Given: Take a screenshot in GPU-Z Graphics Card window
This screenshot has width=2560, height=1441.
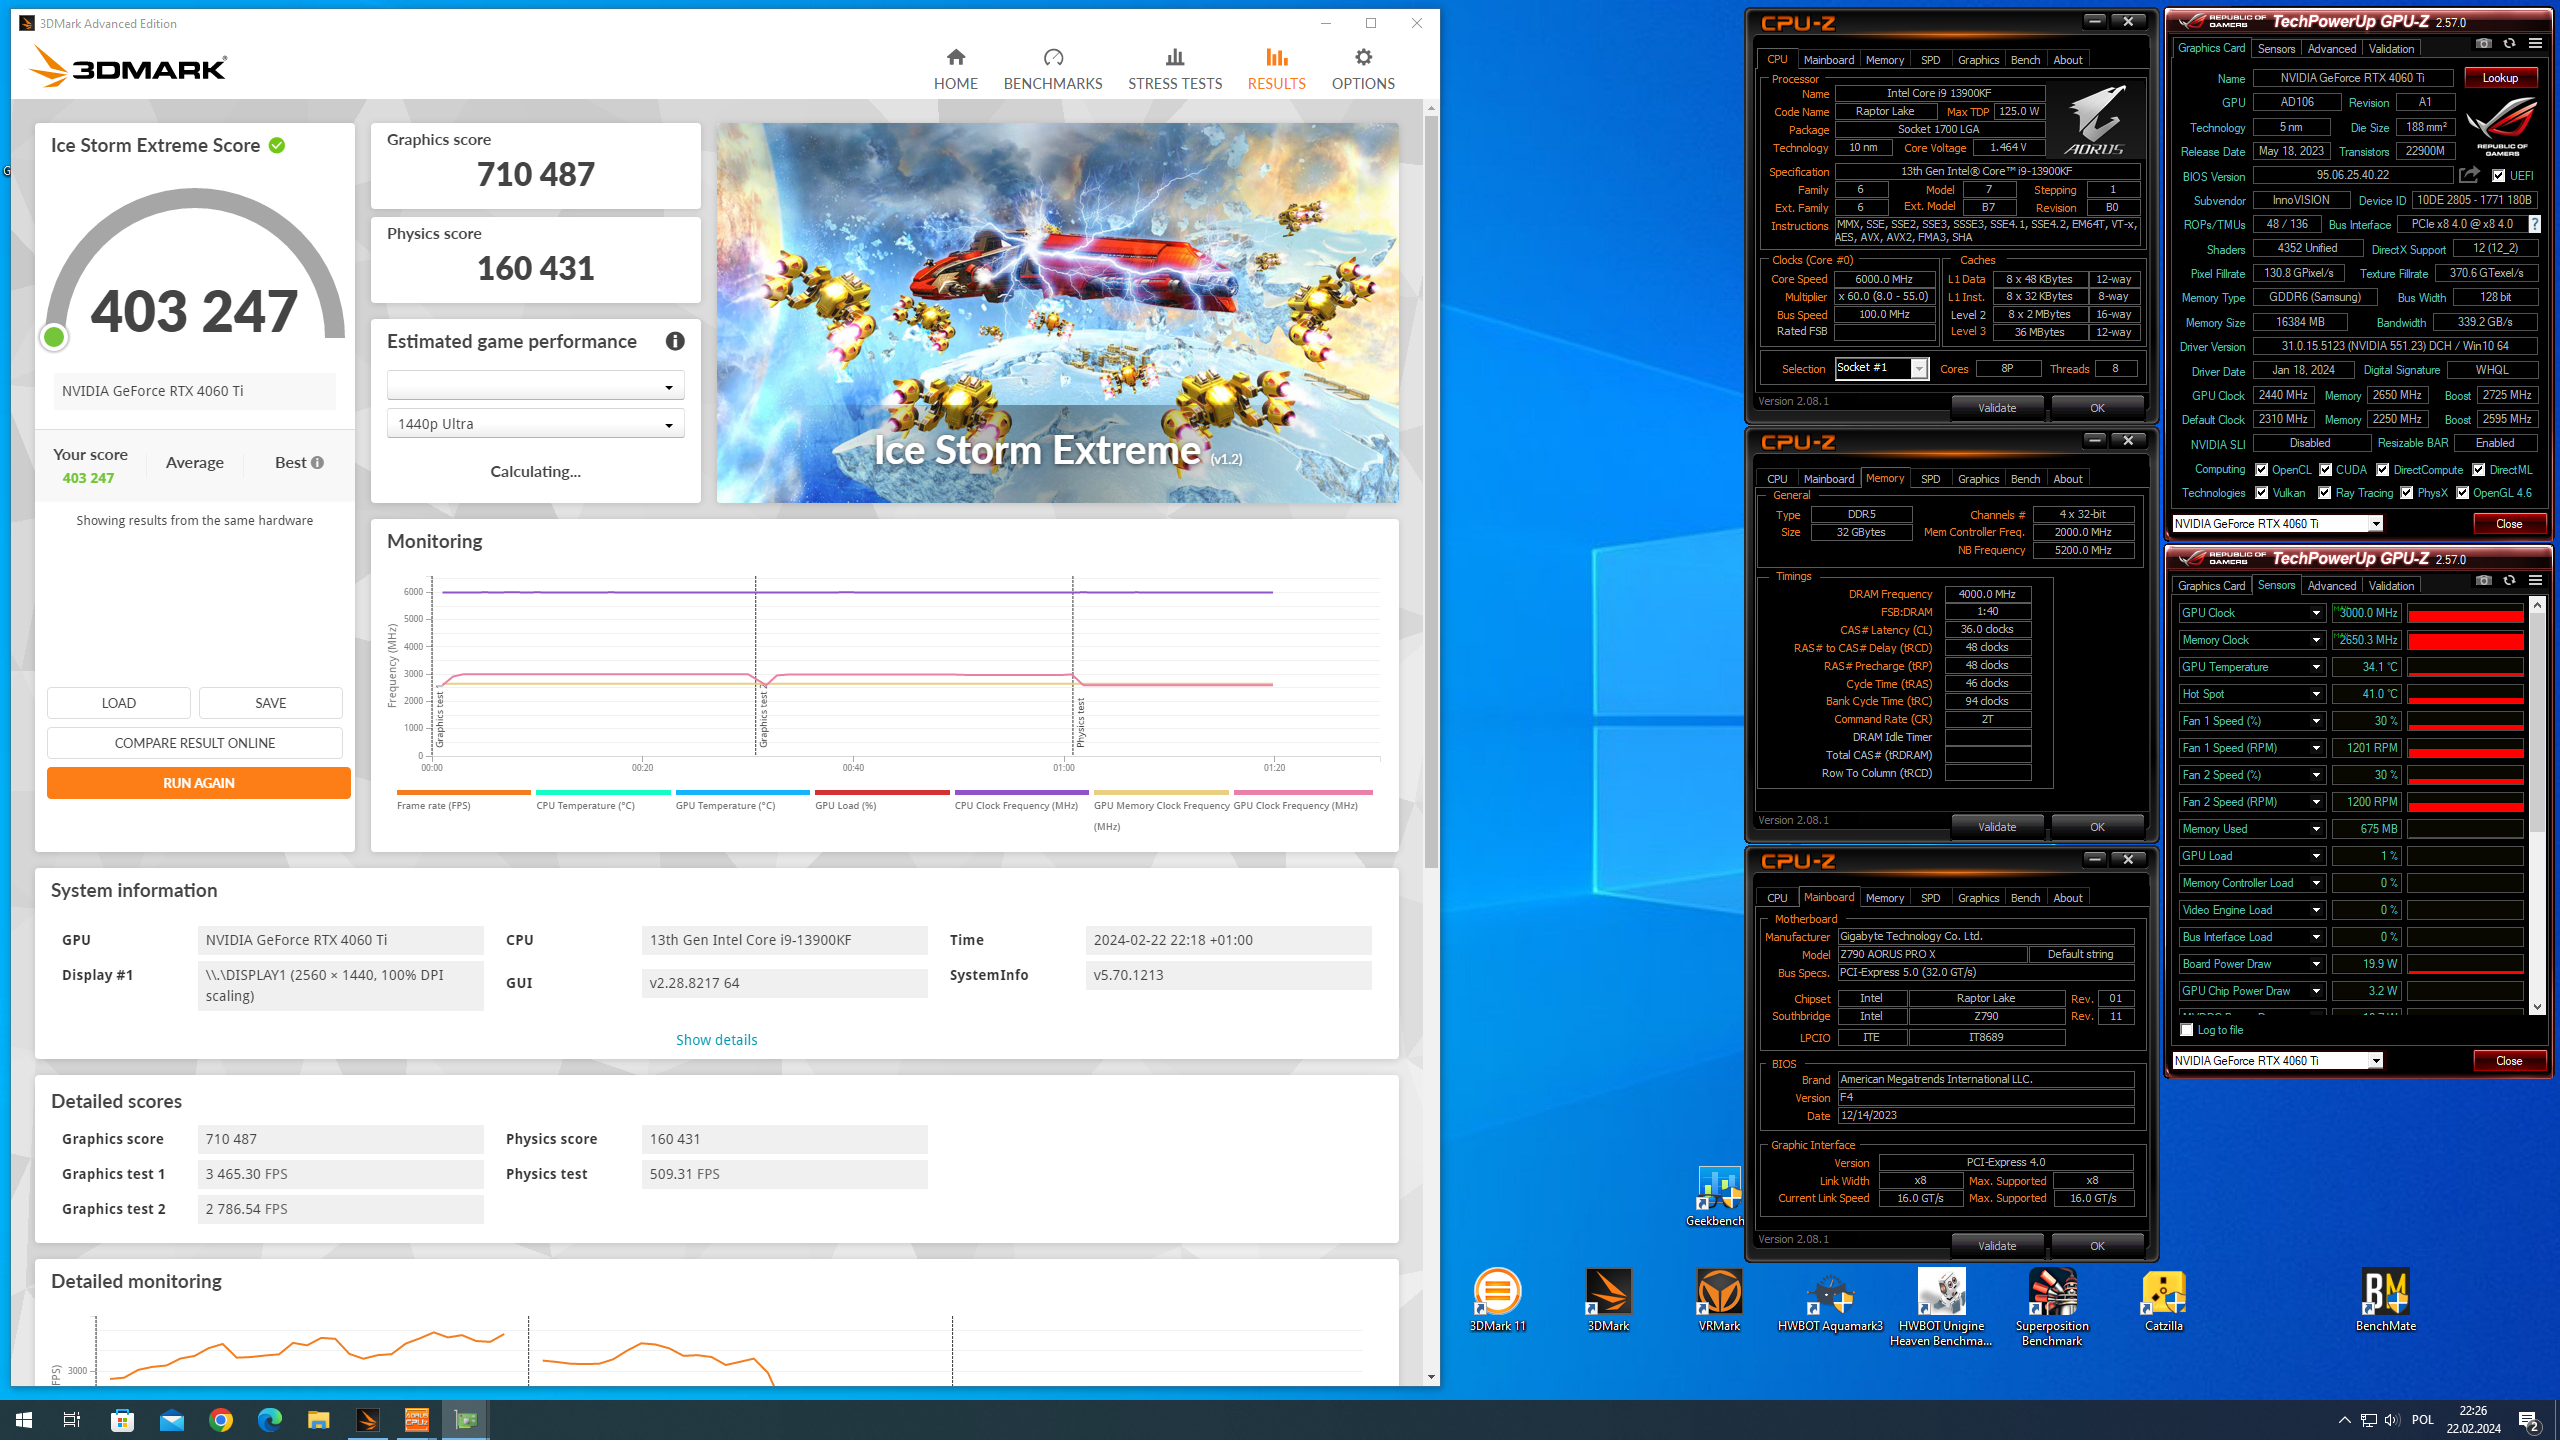Looking at the screenshot, I should pos(2484,44).
